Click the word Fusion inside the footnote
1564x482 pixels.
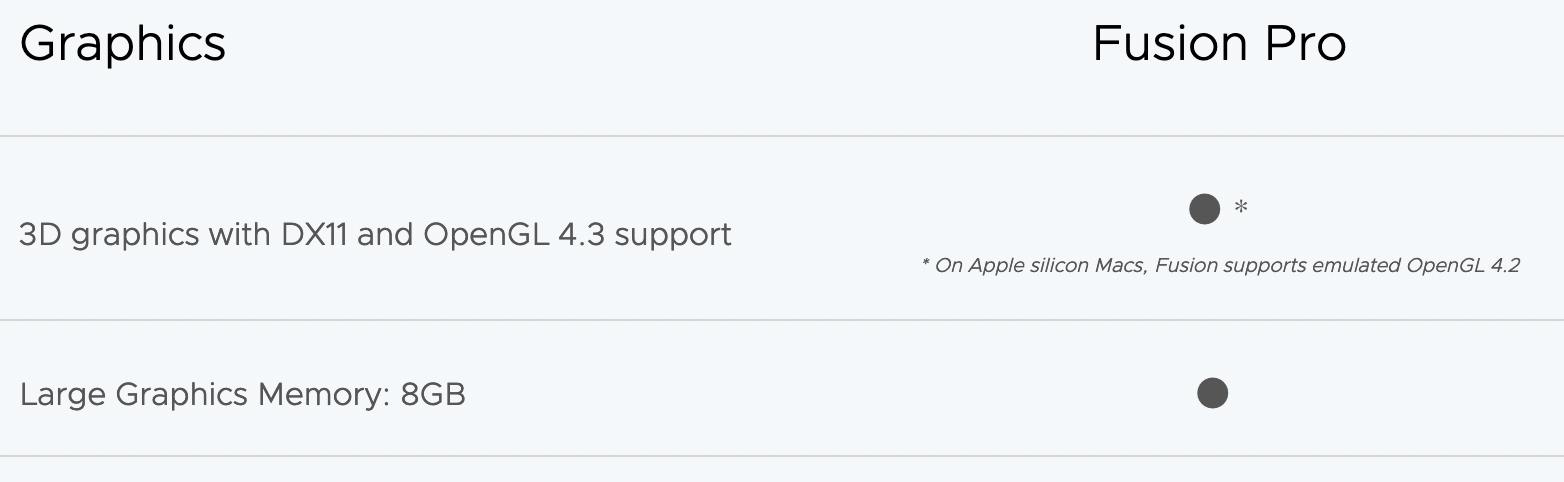[1186, 266]
